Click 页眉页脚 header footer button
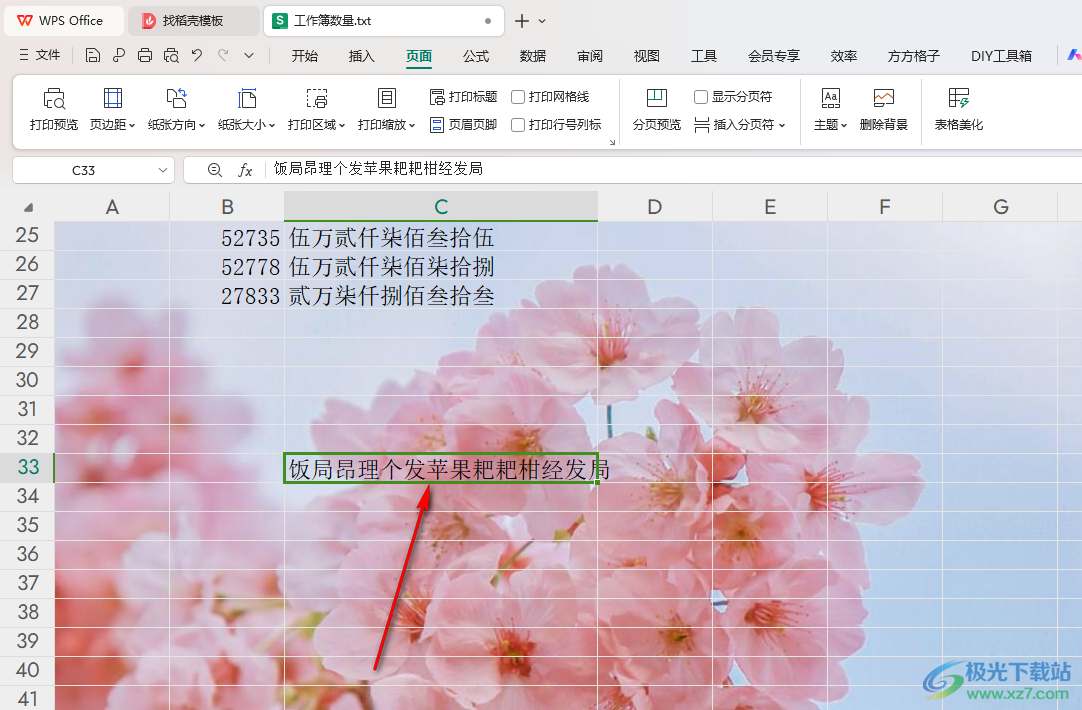Viewport: 1082px width, 710px height. [463, 125]
